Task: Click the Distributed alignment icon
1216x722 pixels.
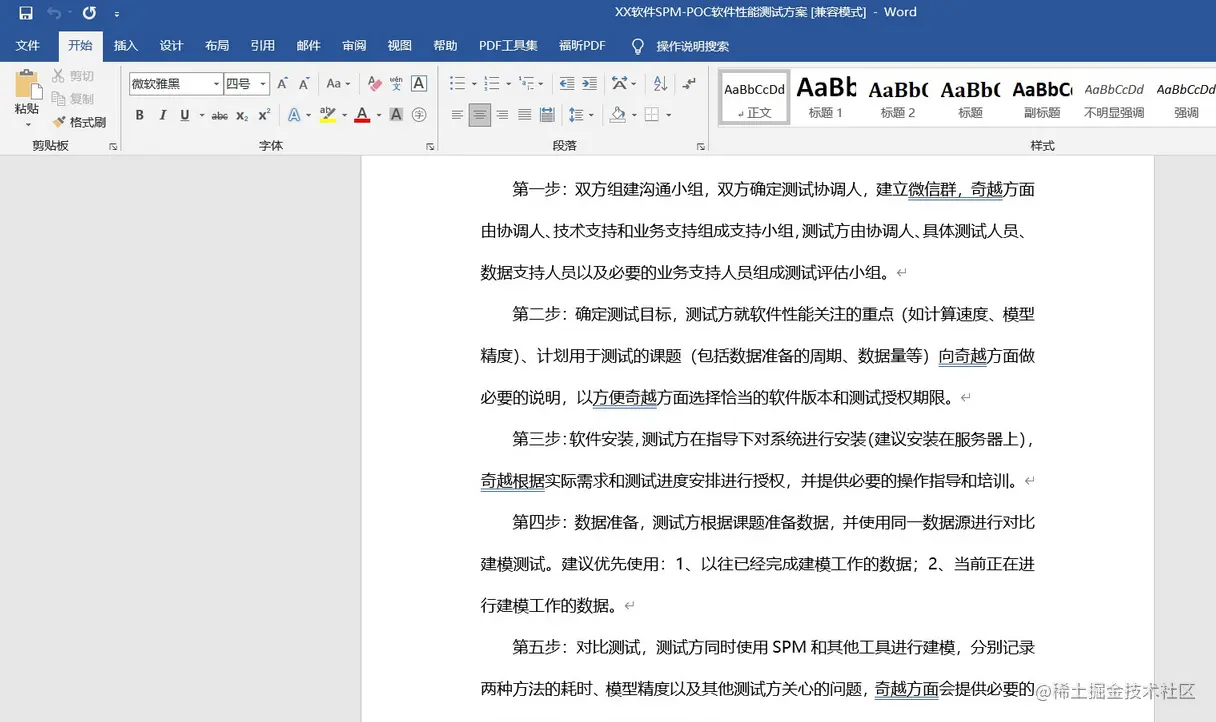Action: pyautogui.click(x=547, y=115)
